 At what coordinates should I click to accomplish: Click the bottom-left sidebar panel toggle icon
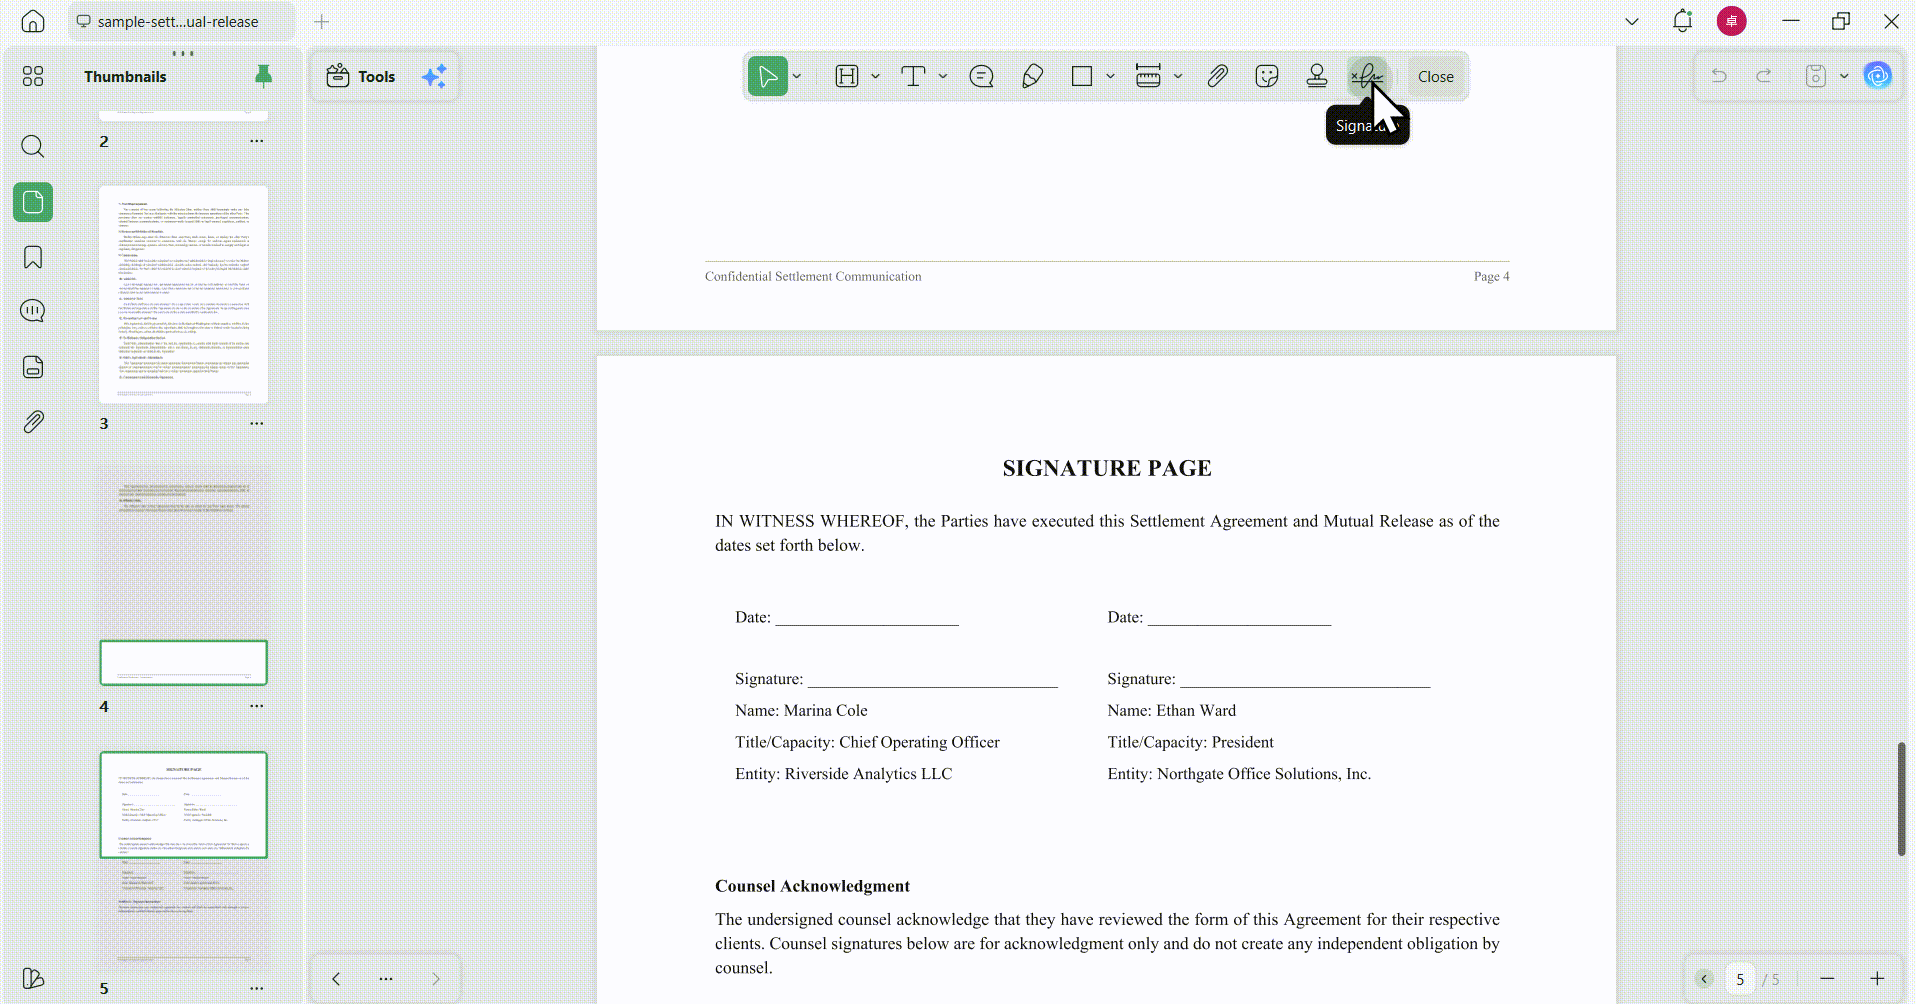click(x=33, y=978)
